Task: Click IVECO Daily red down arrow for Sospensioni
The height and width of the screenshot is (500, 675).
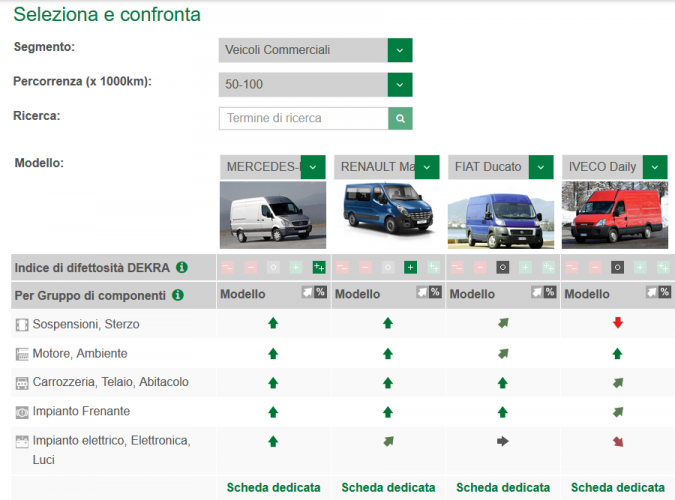Action: (617, 323)
